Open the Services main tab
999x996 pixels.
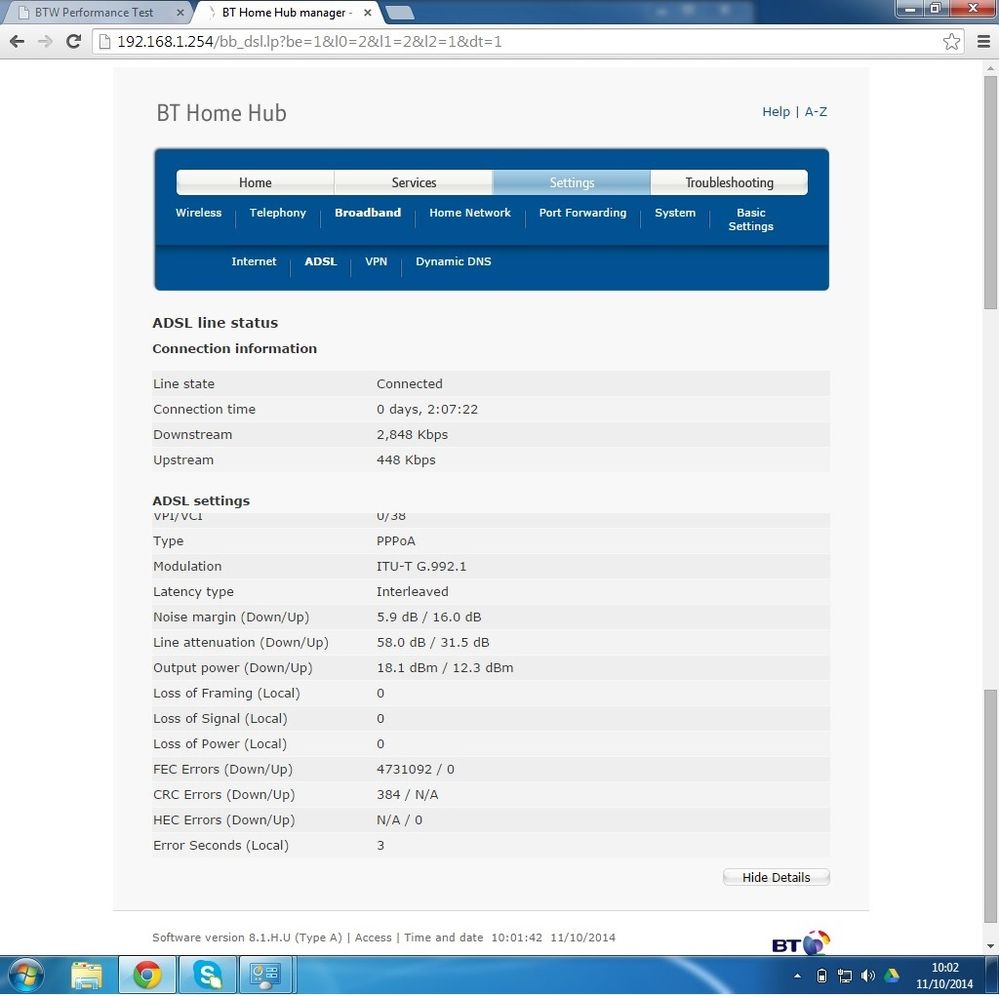(x=413, y=182)
